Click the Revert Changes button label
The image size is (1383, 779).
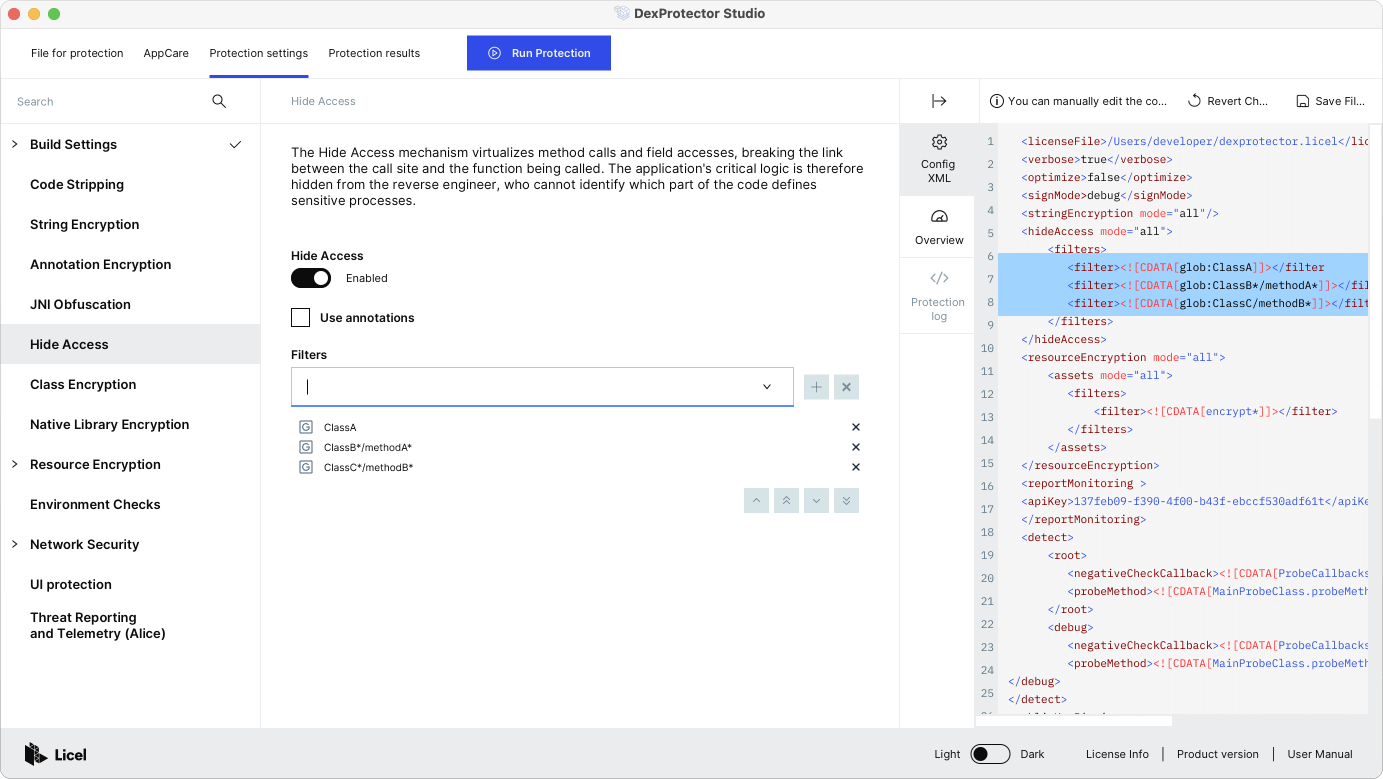(1237, 101)
